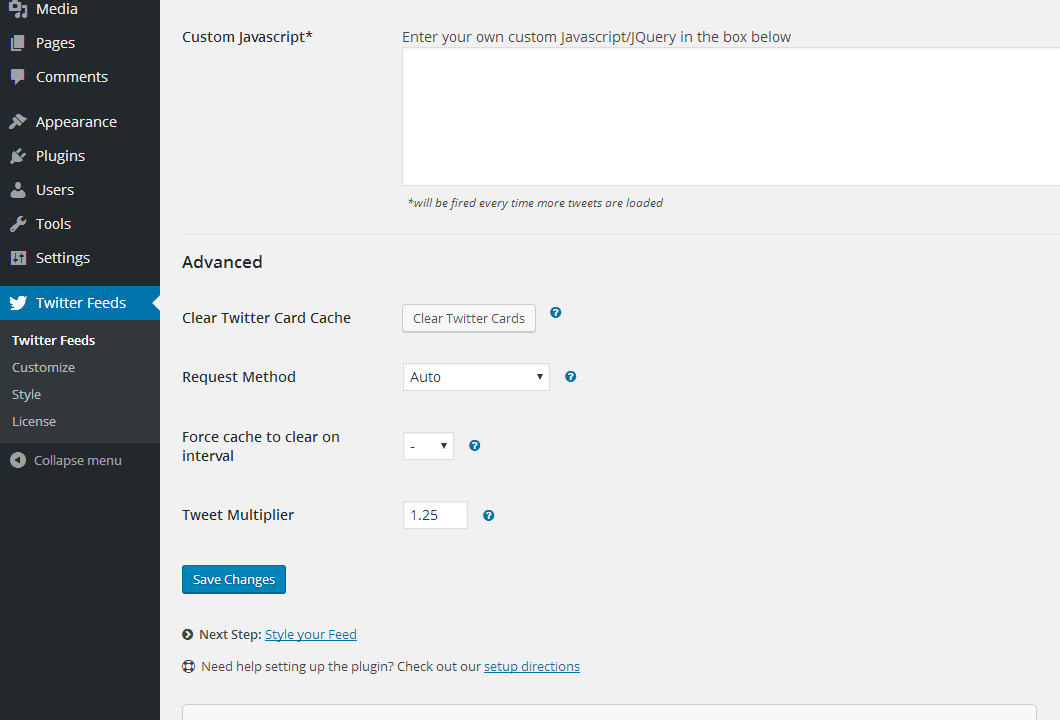Click the Tools wrench icon
The image size is (1060, 720).
[18, 224]
